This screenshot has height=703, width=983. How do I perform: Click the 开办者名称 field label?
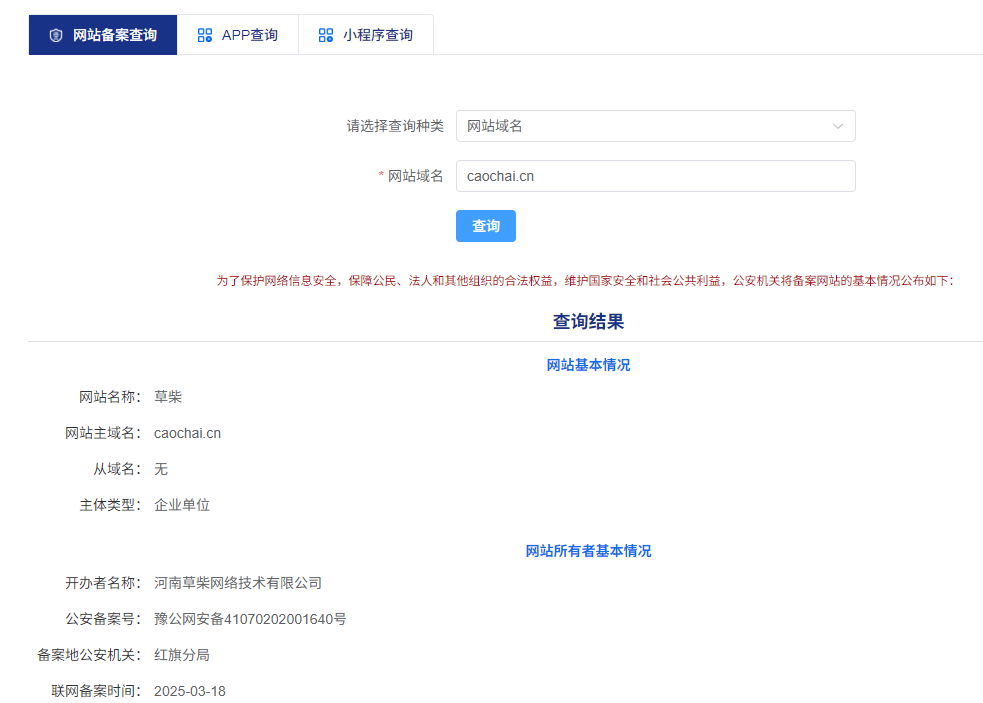coord(103,583)
